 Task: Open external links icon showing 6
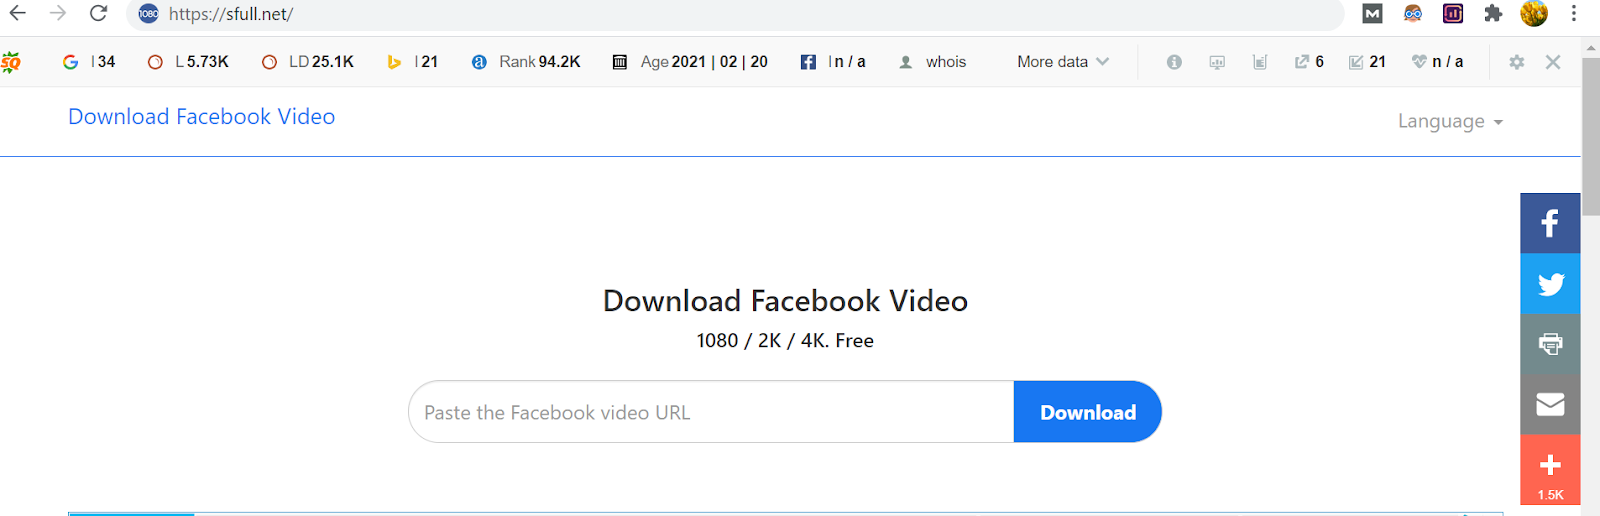(x=1309, y=62)
